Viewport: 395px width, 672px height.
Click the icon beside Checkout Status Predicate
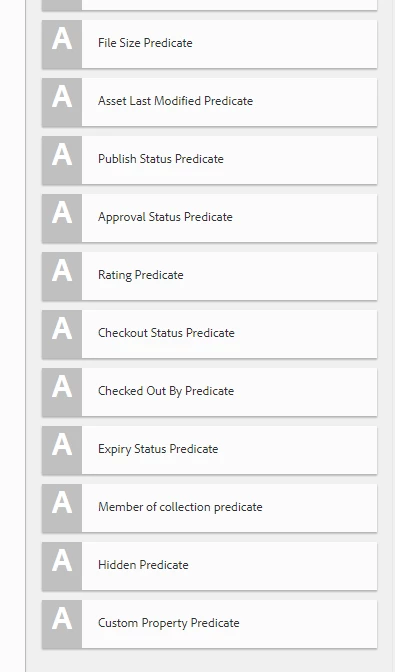[62, 334]
